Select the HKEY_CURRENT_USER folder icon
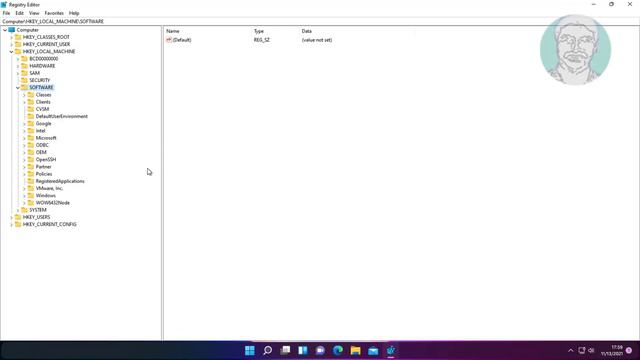640x360 pixels. pyautogui.click(x=18, y=44)
